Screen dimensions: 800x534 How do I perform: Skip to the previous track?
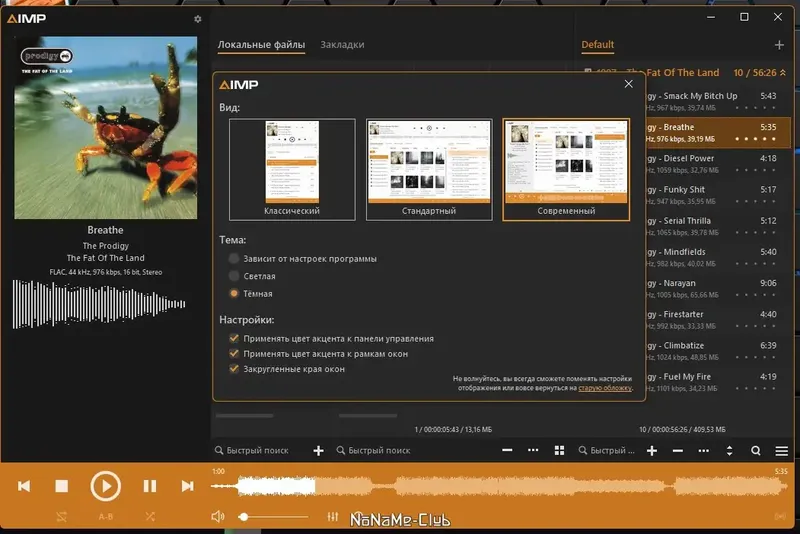point(24,486)
